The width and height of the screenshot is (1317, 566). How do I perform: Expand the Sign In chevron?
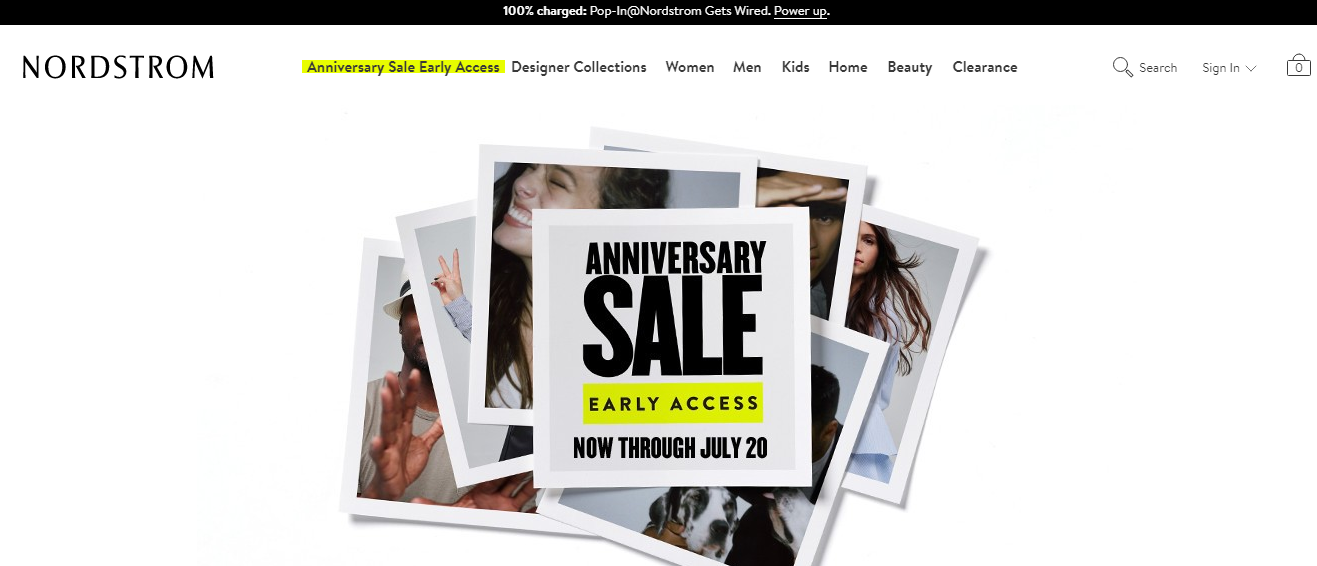coord(1251,68)
